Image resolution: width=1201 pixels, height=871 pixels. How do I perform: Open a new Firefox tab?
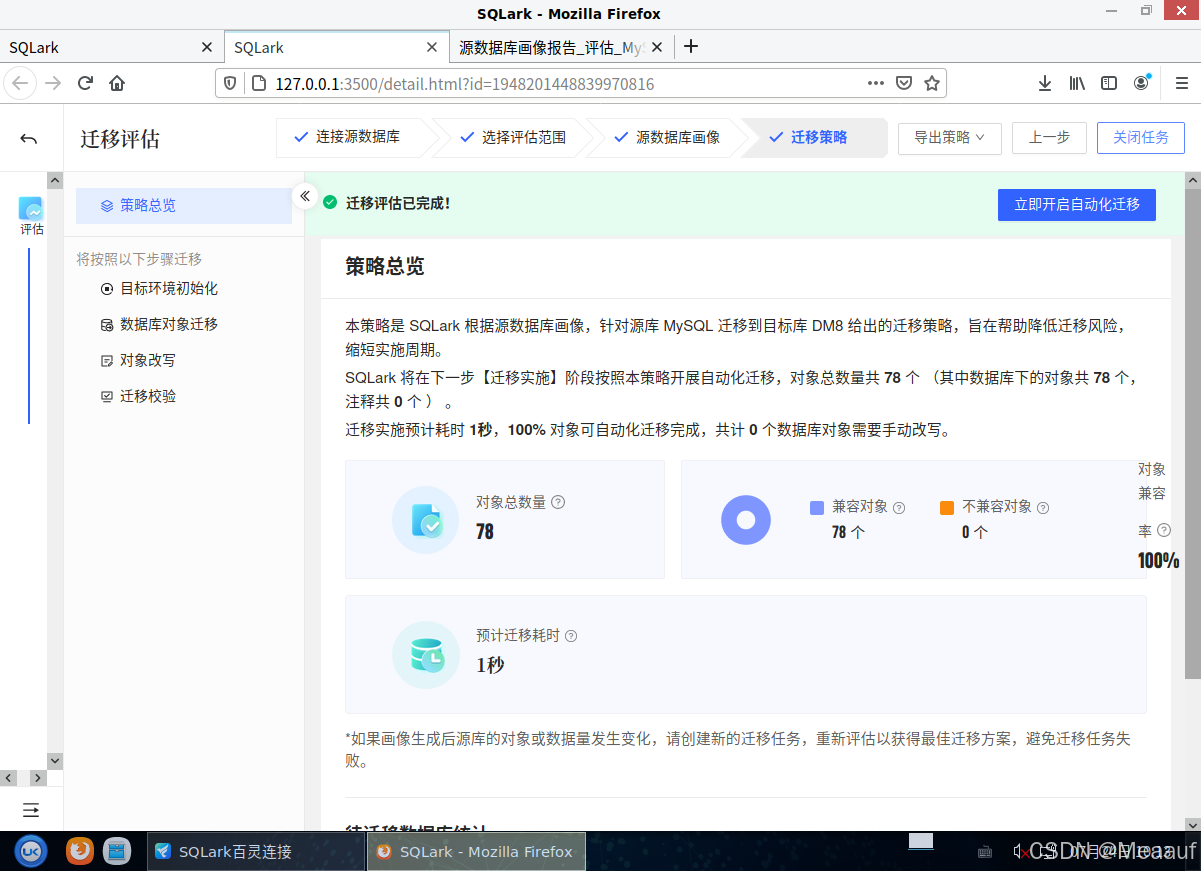pyautogui.click(x=691, y=46)
